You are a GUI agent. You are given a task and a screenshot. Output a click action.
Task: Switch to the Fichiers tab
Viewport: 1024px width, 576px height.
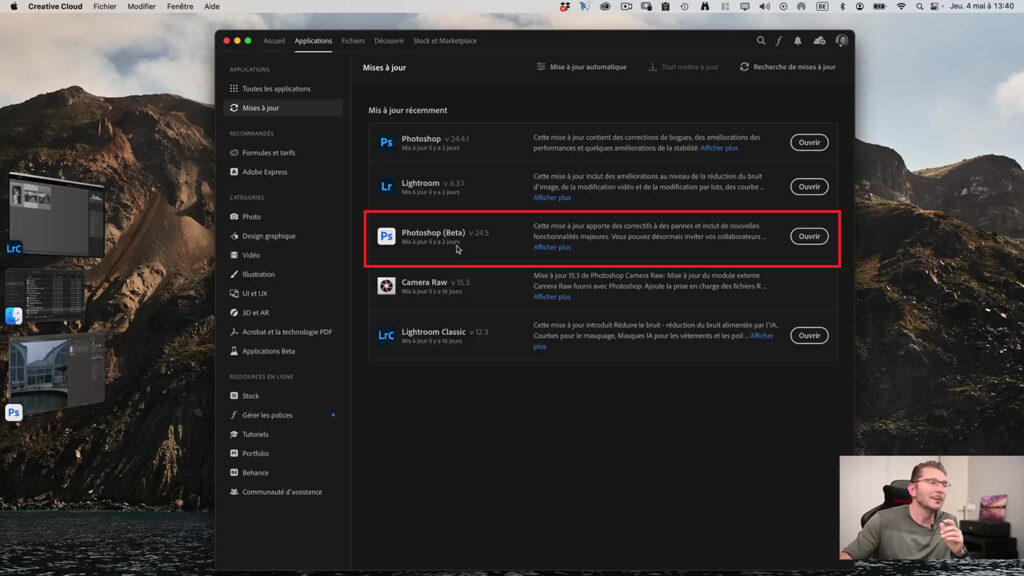pos(353,41)
